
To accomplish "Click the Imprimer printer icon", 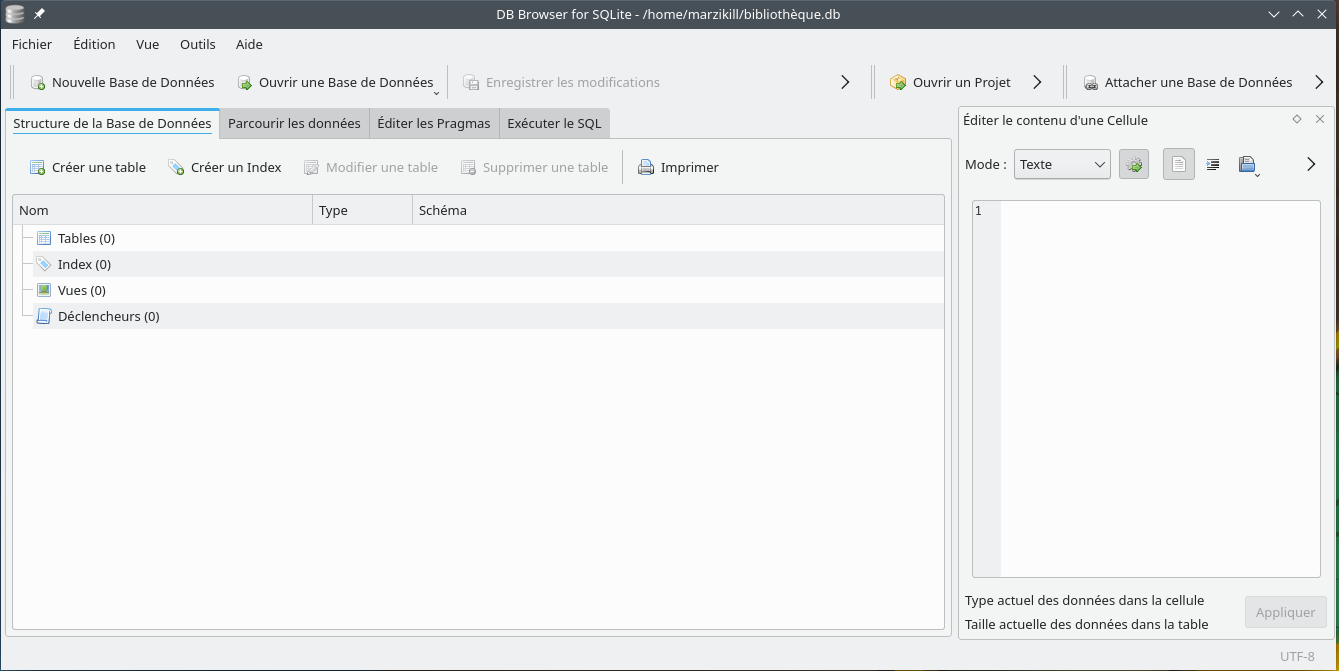I will (646, 168).
